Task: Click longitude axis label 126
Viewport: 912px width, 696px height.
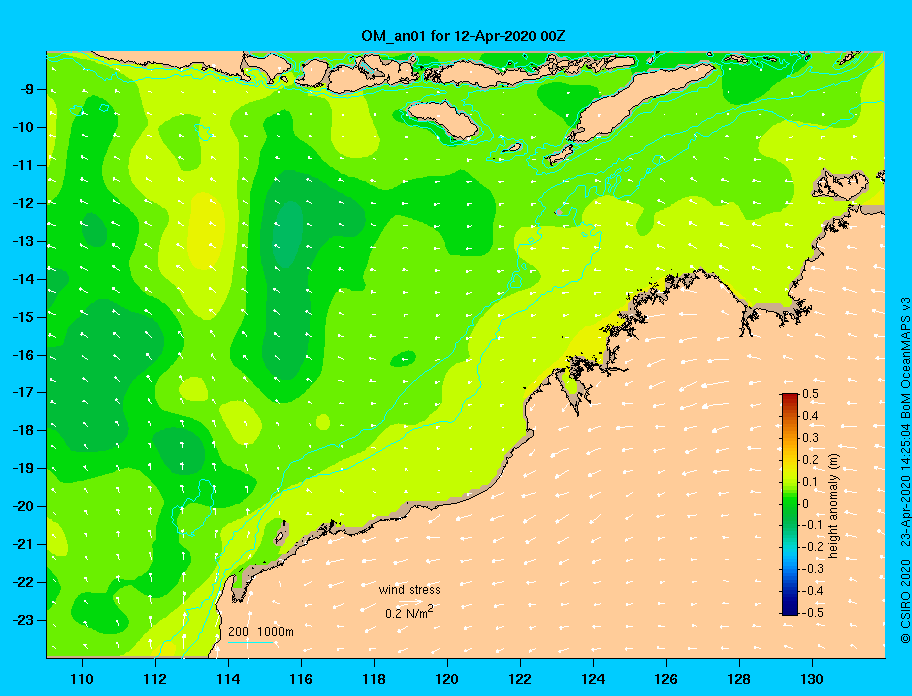Action: point(666,679)
